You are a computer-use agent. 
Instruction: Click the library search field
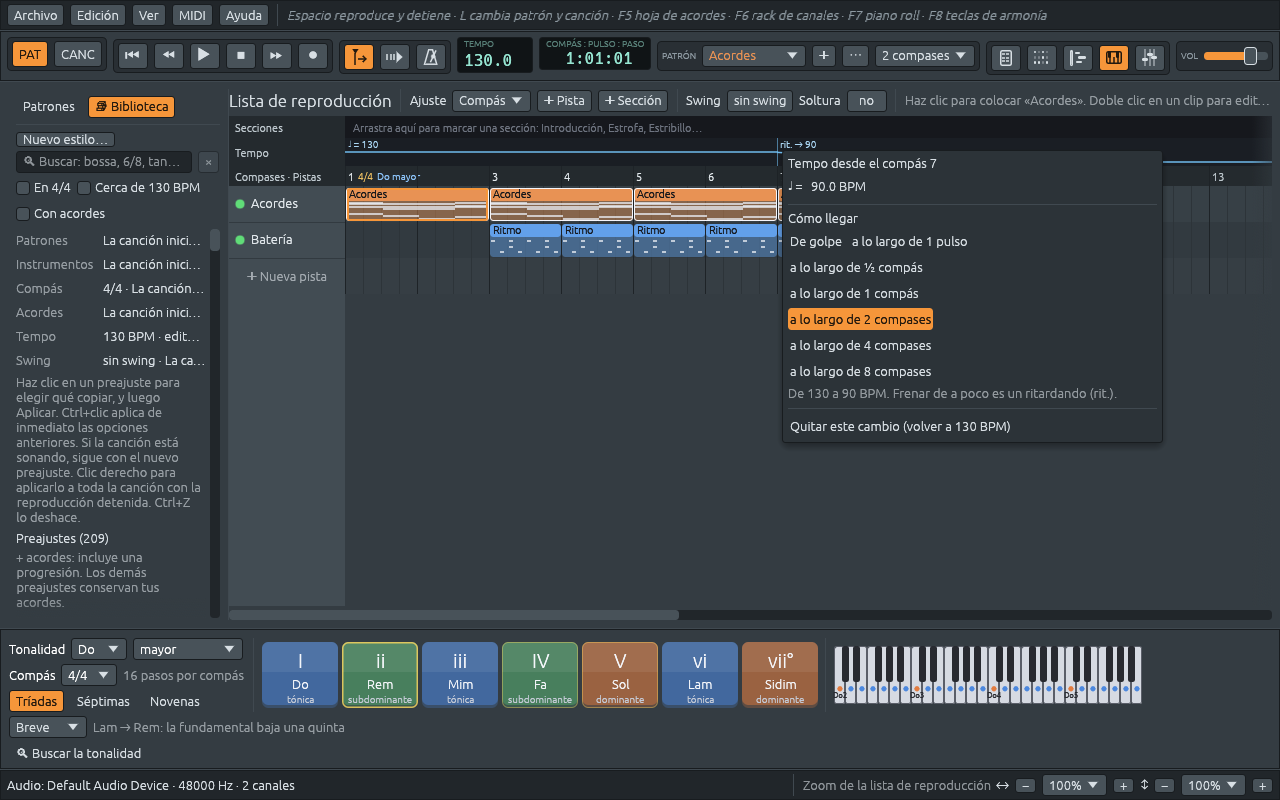pyautogui.click(x=104, y=162)
